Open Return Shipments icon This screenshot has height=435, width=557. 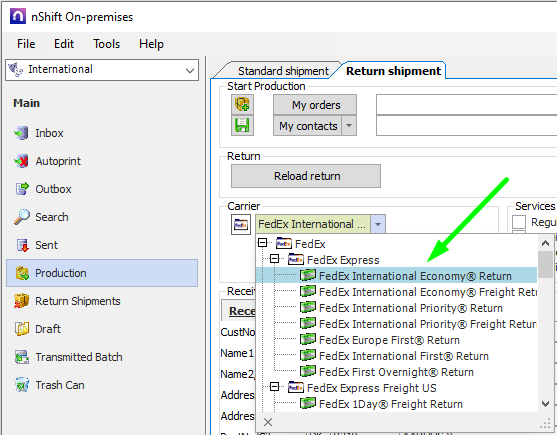[21, 301]
